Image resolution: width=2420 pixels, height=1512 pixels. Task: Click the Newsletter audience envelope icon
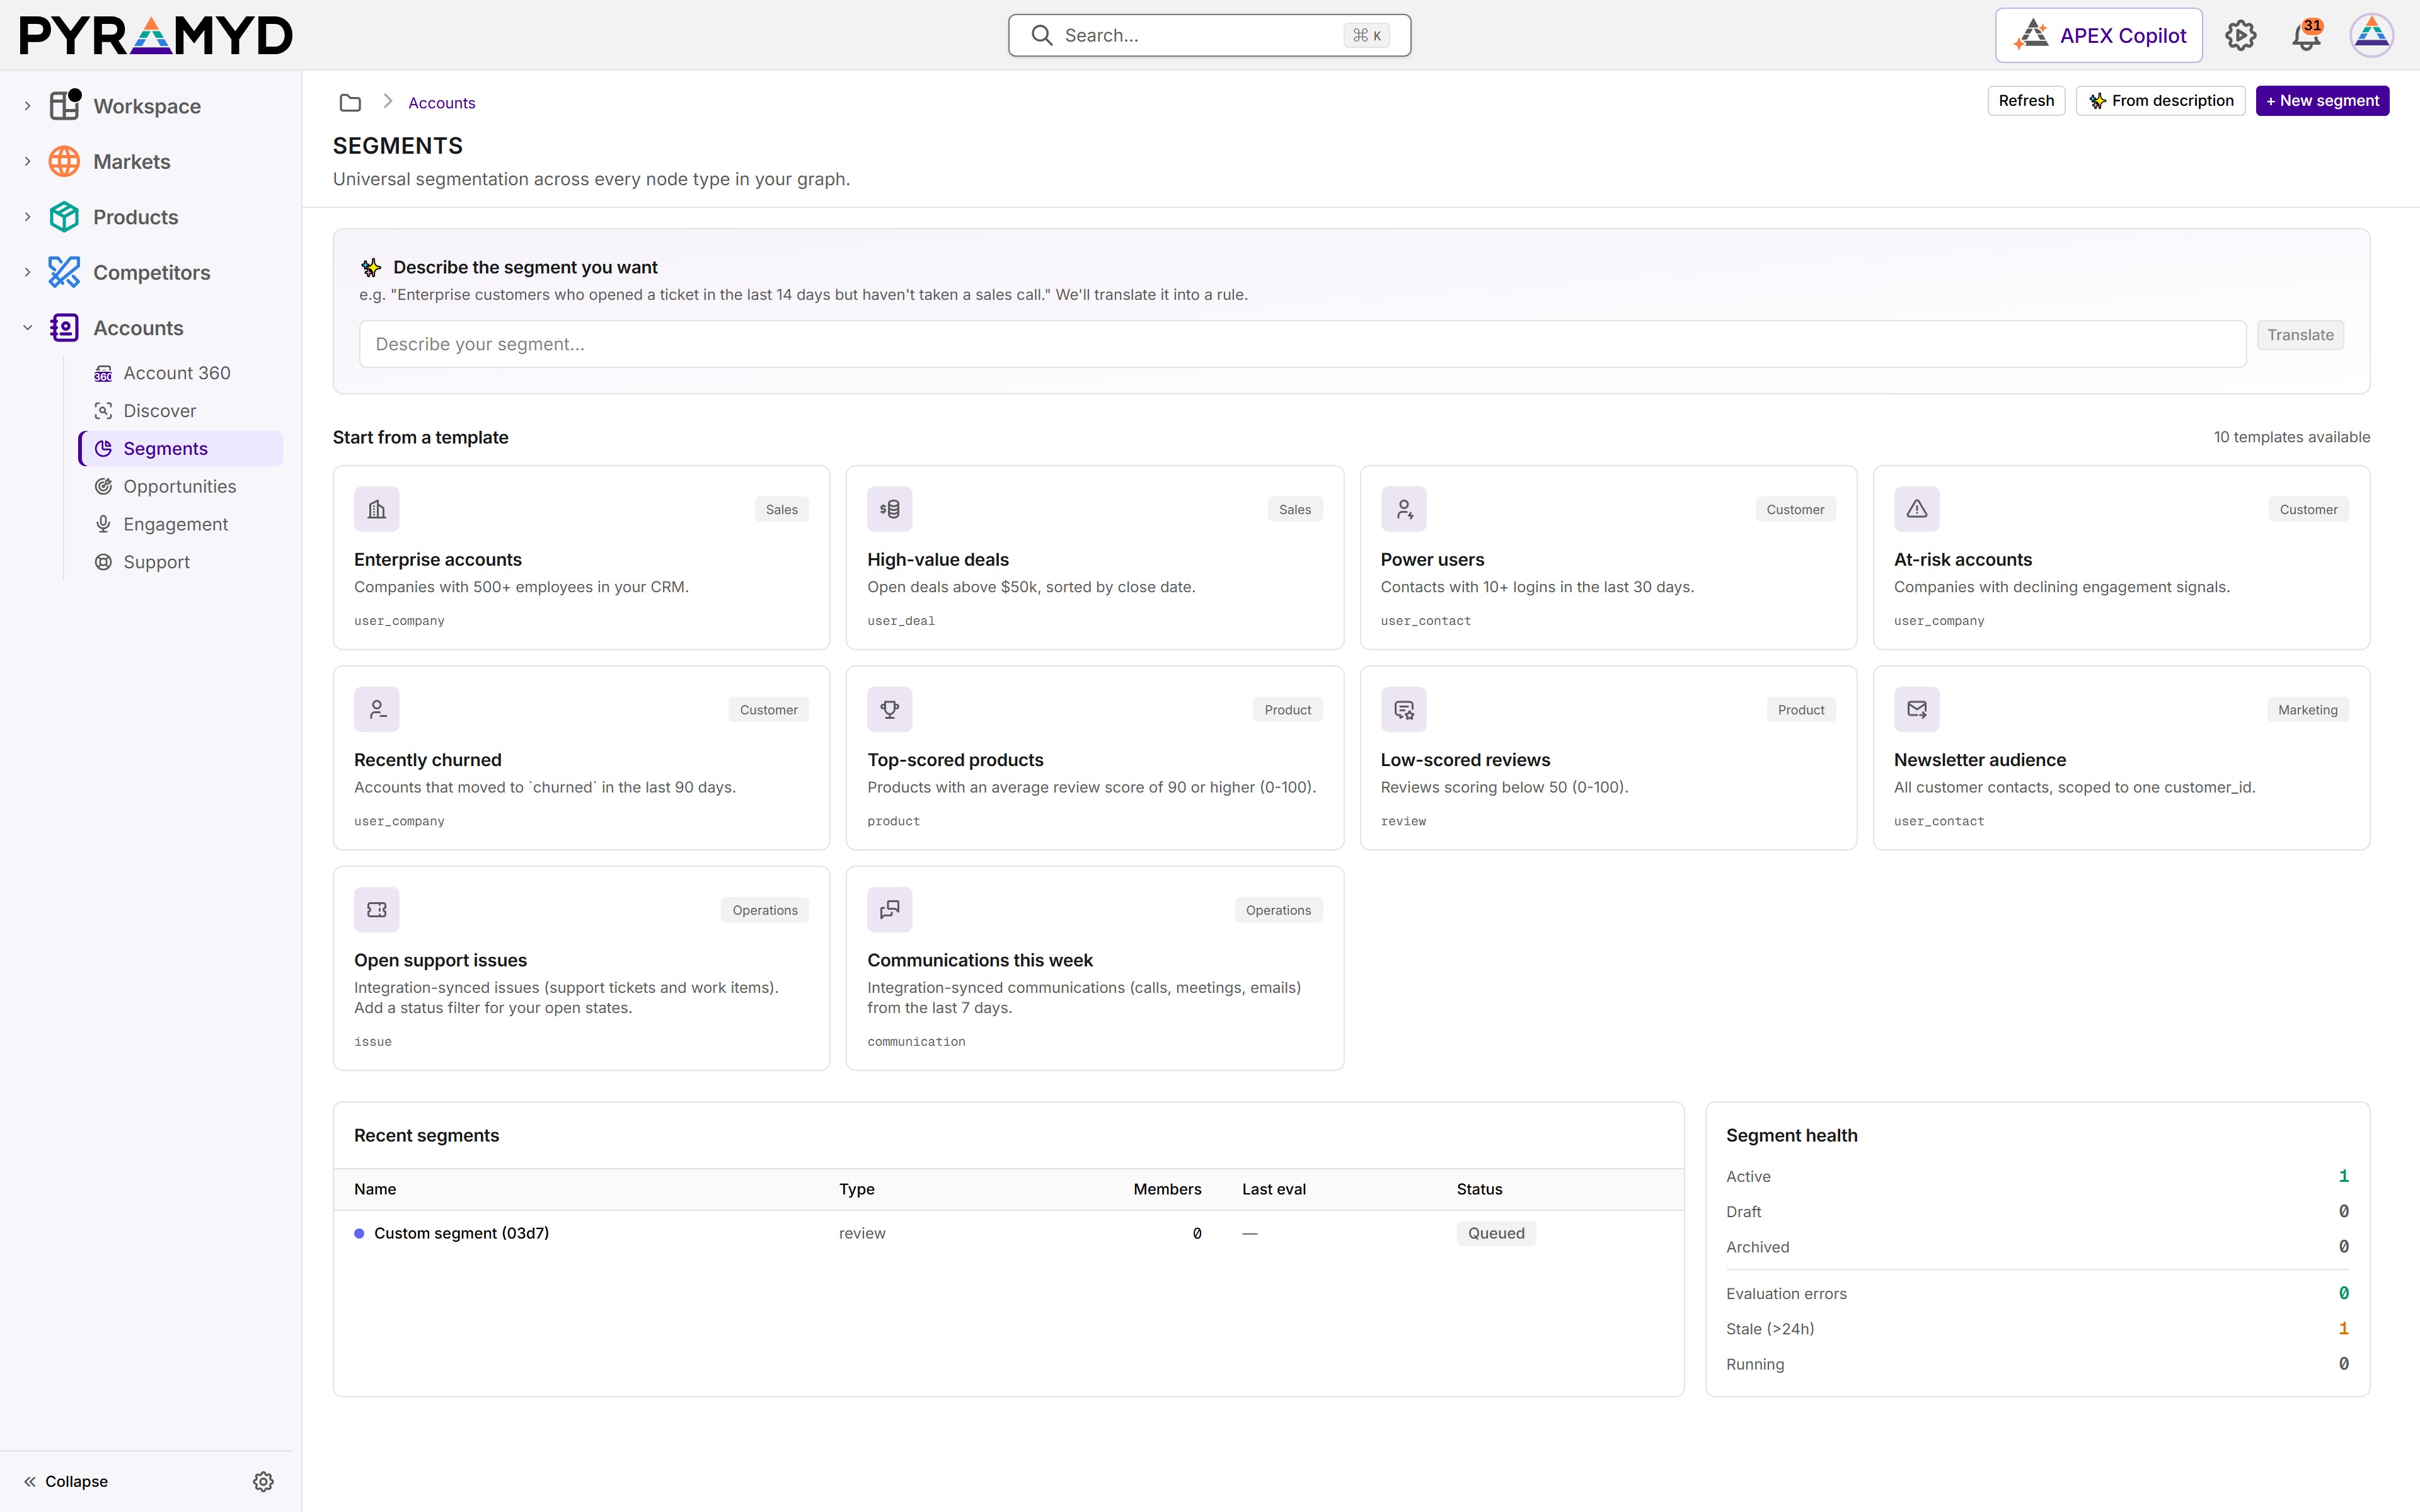(x=1917, y=709)
